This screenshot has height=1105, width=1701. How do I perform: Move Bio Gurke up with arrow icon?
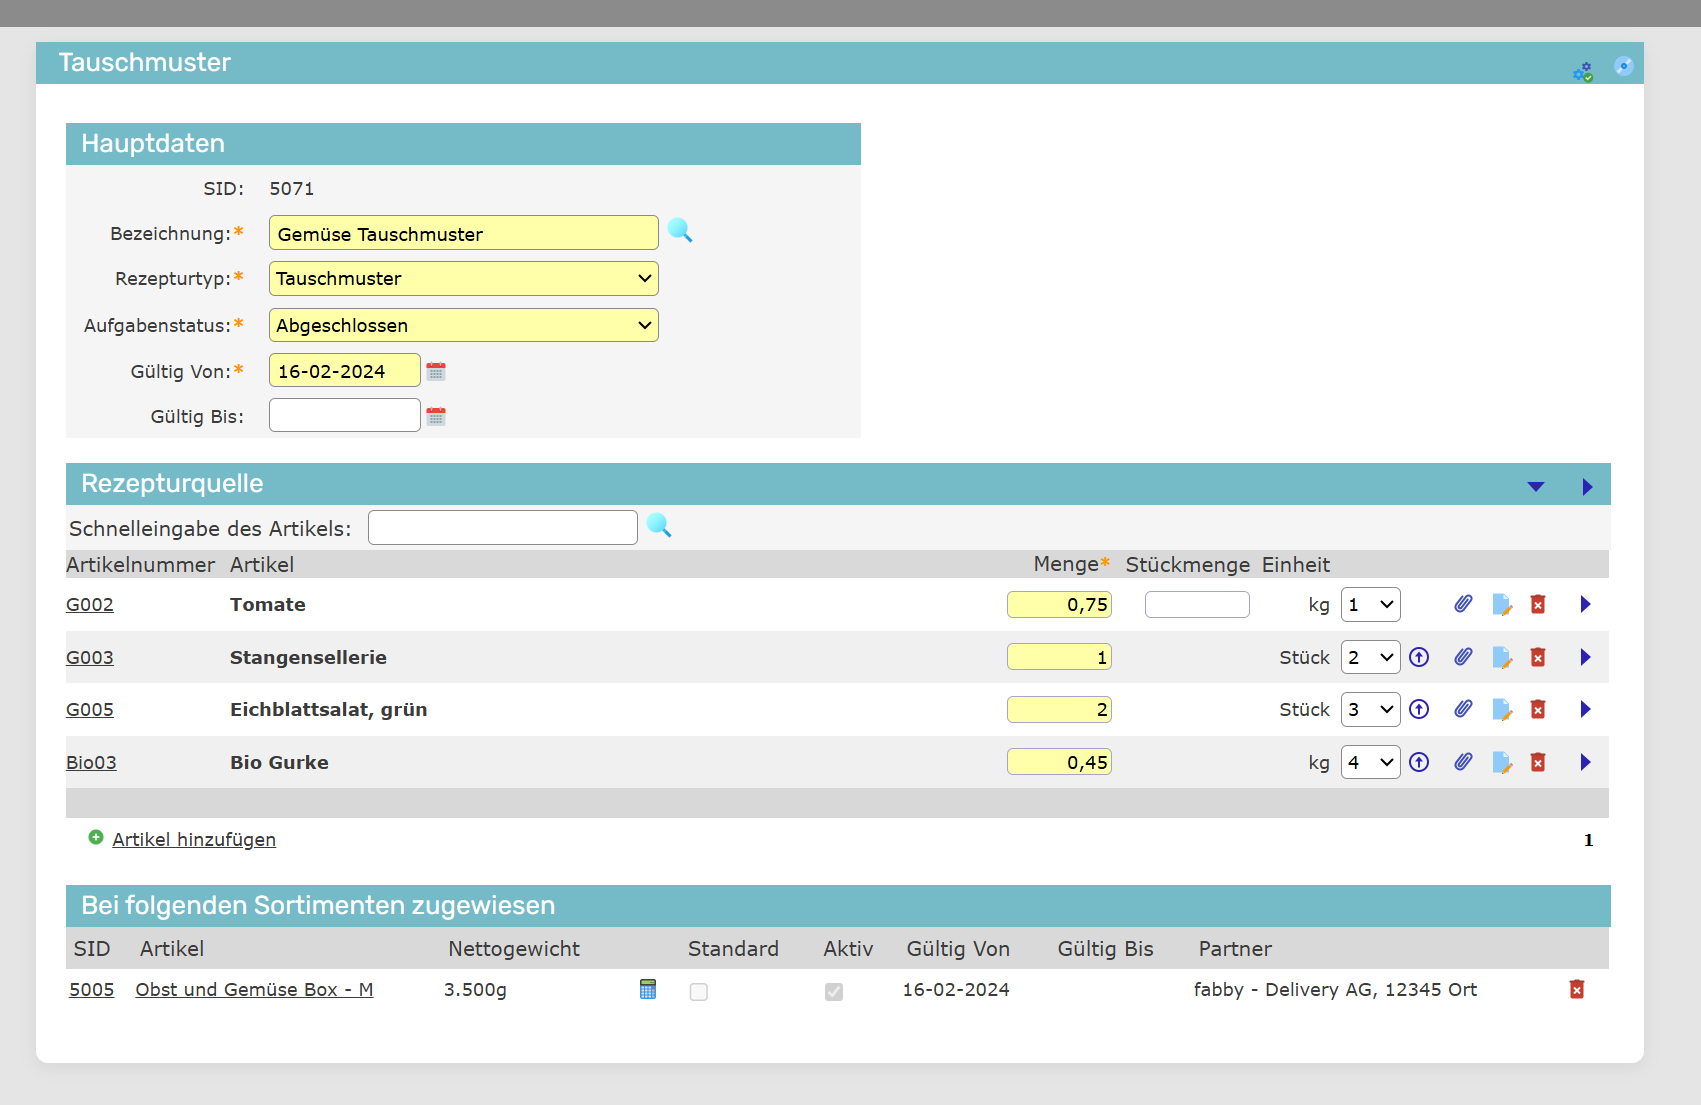(1419, 763)
